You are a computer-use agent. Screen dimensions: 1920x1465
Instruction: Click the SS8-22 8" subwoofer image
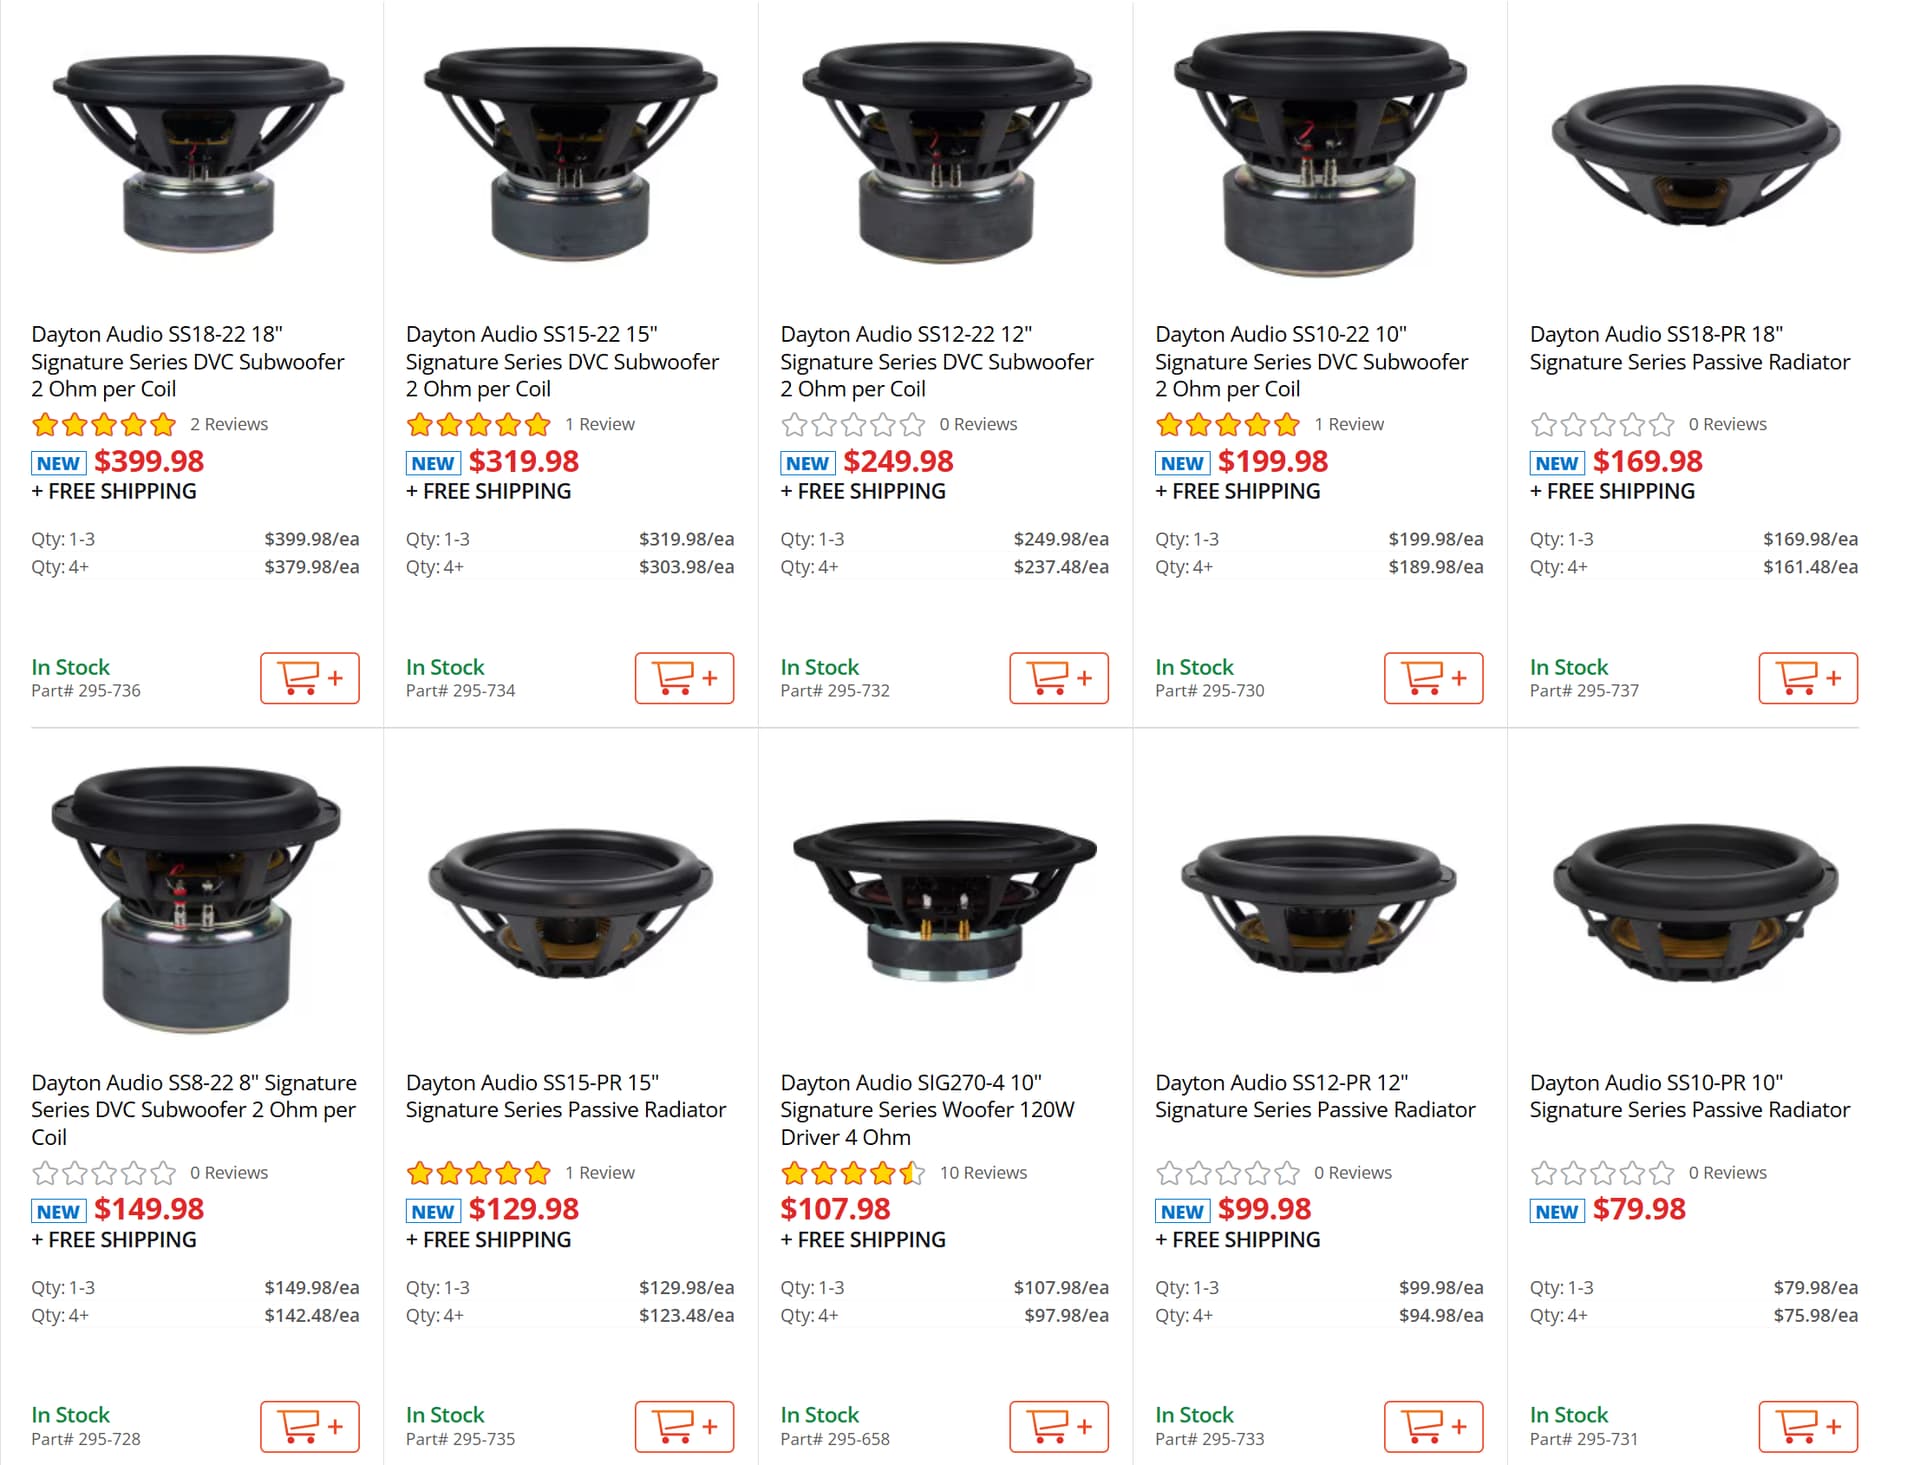(x=196, y=900)
